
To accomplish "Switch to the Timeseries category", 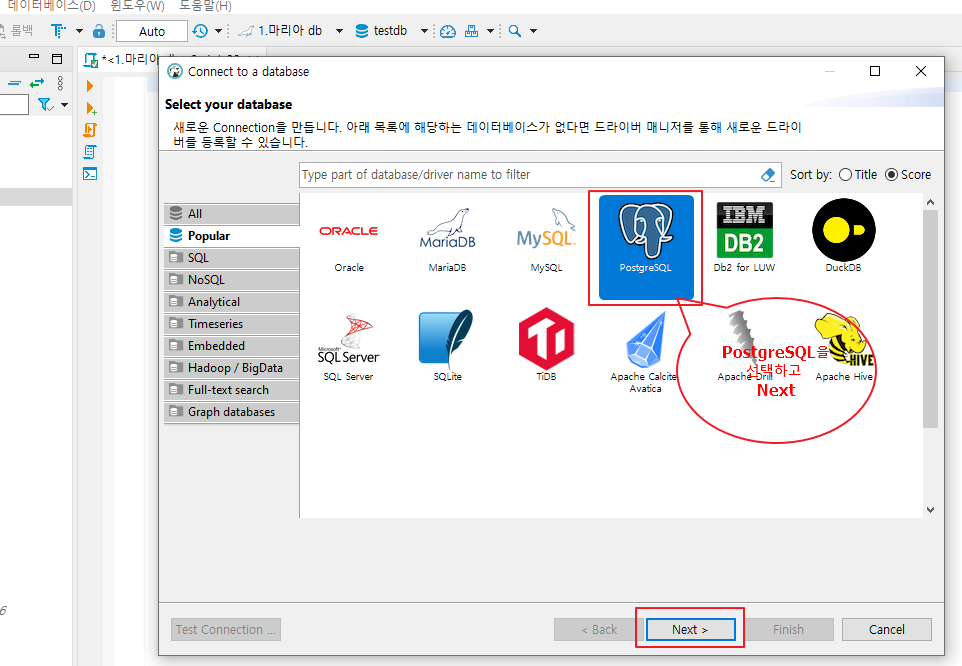I will pyautogui.click(x=232, y=324).
